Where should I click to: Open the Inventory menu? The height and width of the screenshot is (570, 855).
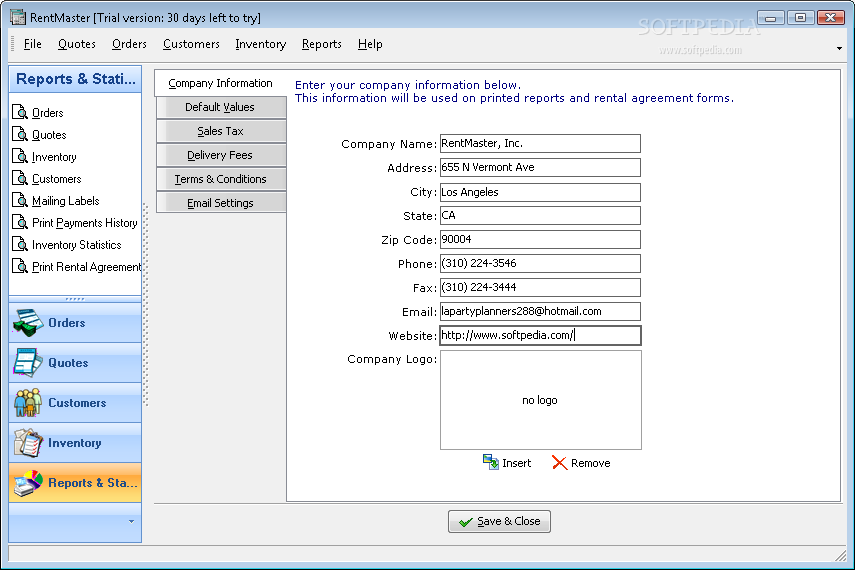pos(261,44)
